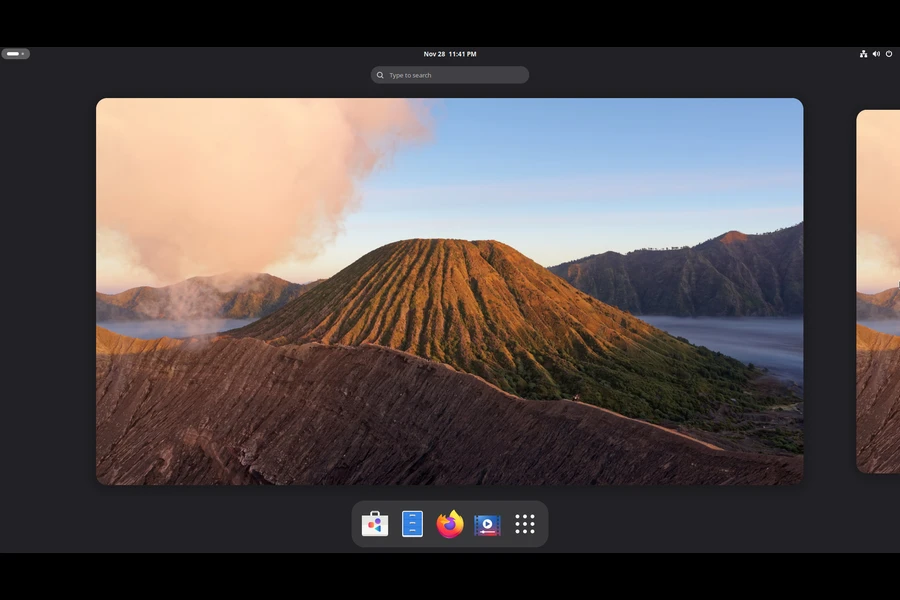Click the volume icon in the top bar
900x600 pixels.
click(x=876, y=53)
